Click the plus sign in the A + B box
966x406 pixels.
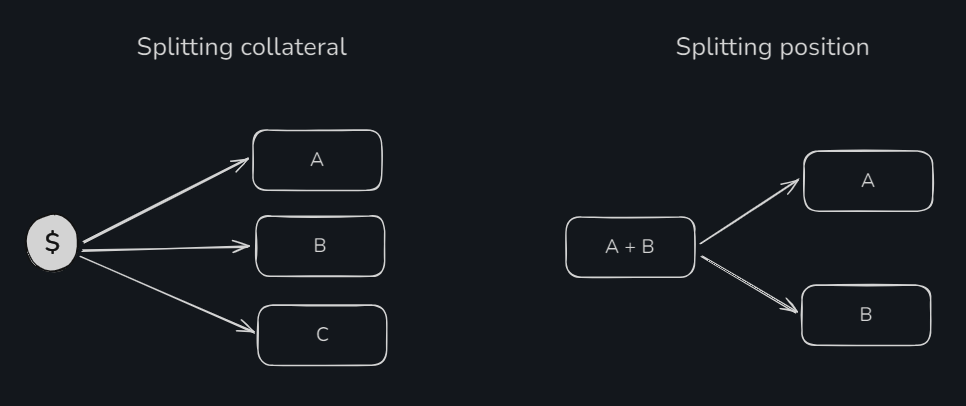point(630,247)
